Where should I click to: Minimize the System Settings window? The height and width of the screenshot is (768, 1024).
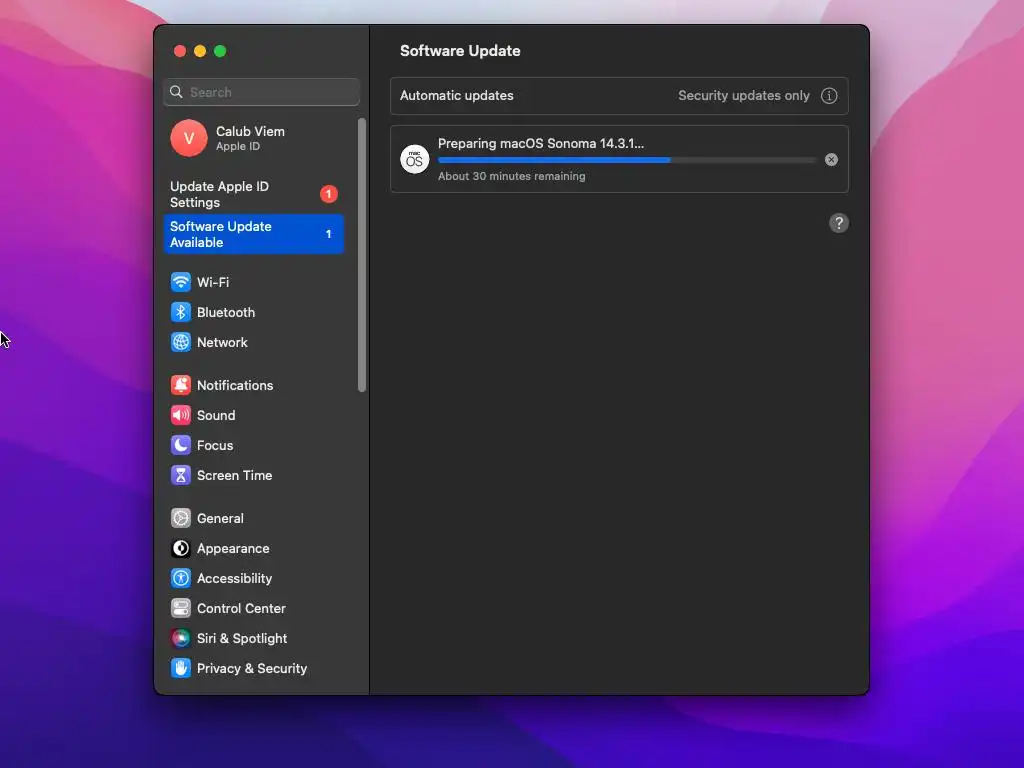click(x=200, y=51)
